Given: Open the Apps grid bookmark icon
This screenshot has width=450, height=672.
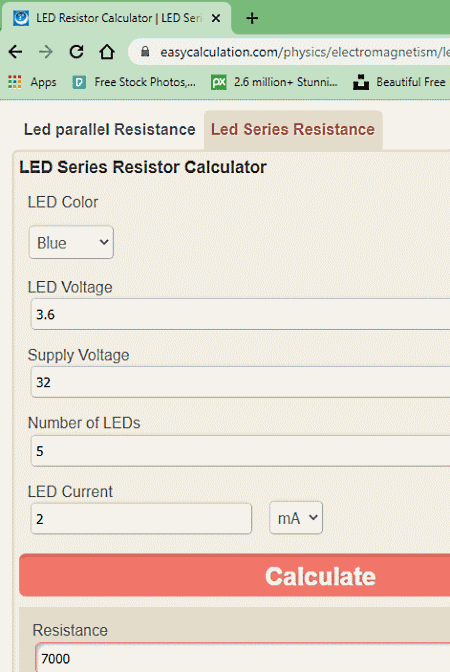Looking at the screenshot, I should pos(15,81).
